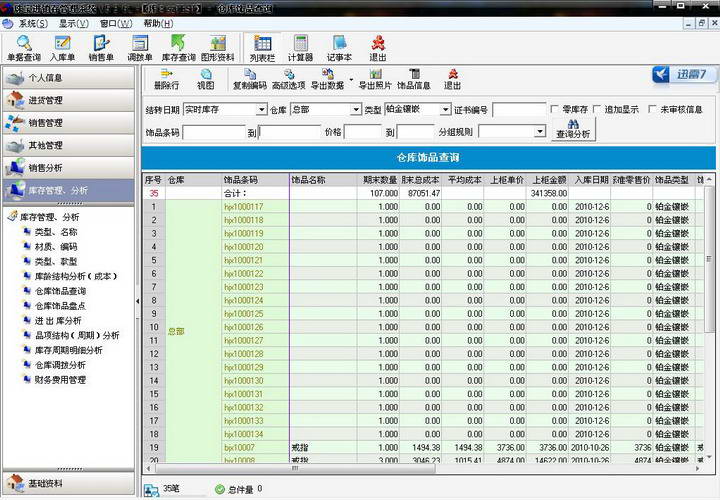Open the 销售管理 sidebar section
Viewport: 720px width, 500px height.
click(x=69, y=123)
